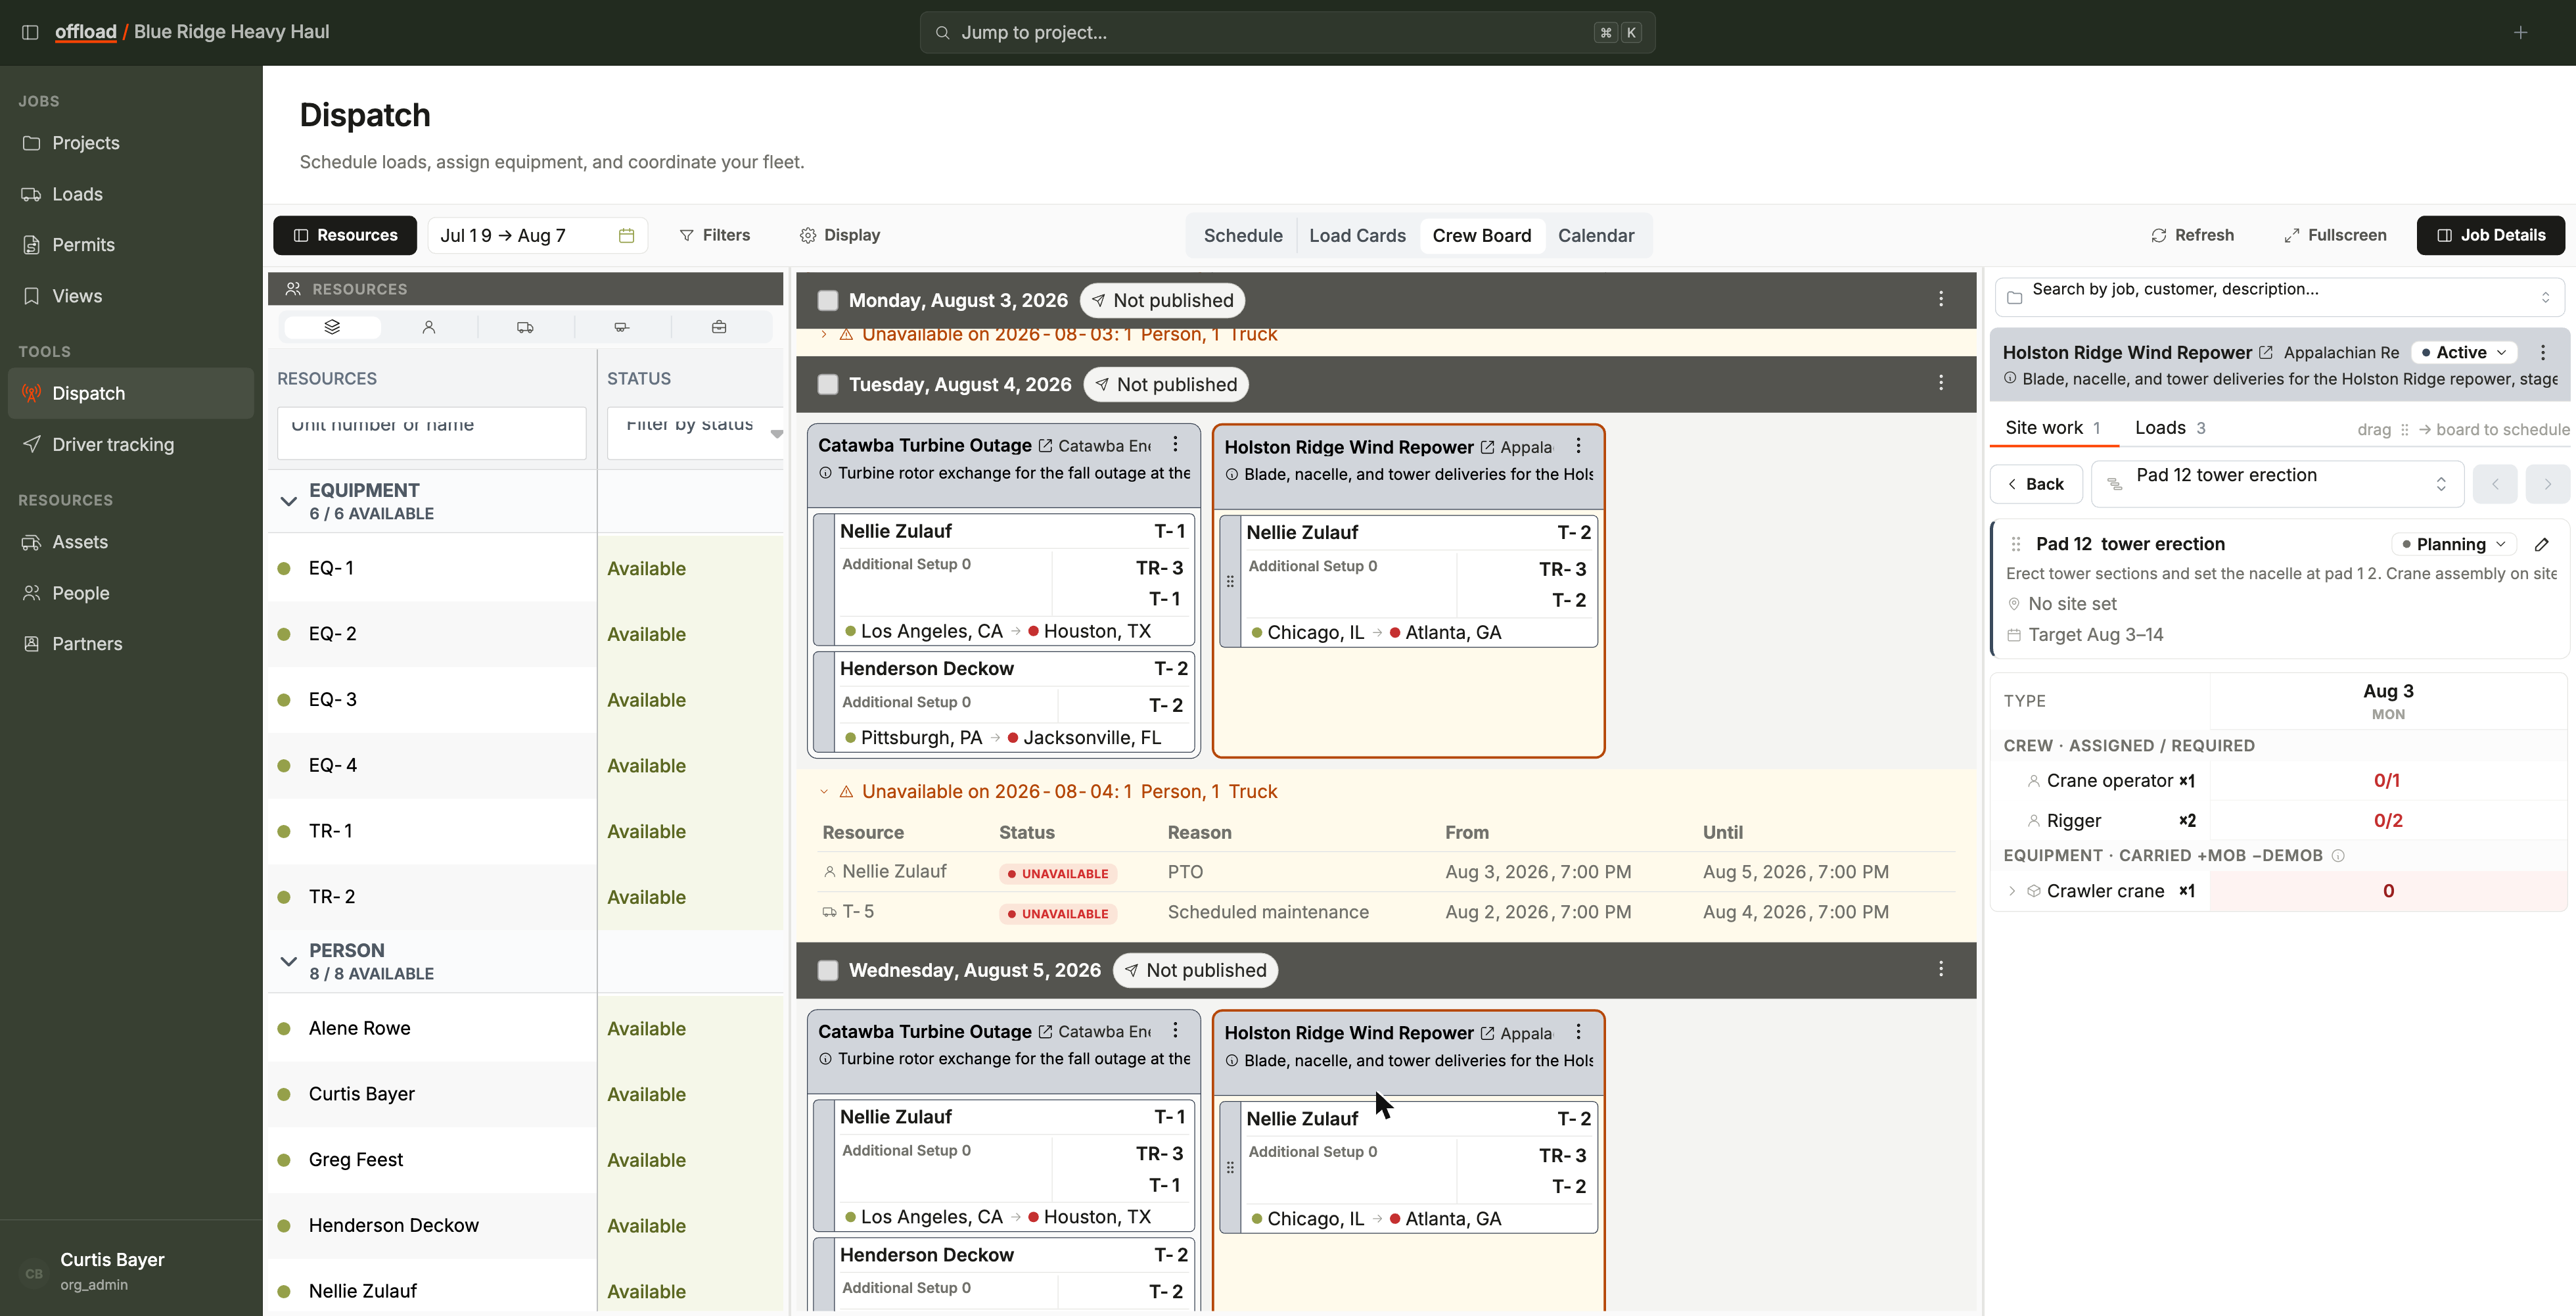Viewport: 2576px width, 1316px height.
Task: Click info icon beside equipment carried heading
Action: pyautogui.click(x=2338, y=856)
